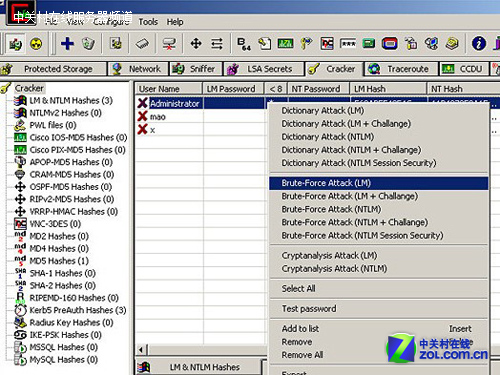Click the recycle bin Remove icon in toolbar
Viewport: 500px width, 375px height.
(x=88, y=43)
